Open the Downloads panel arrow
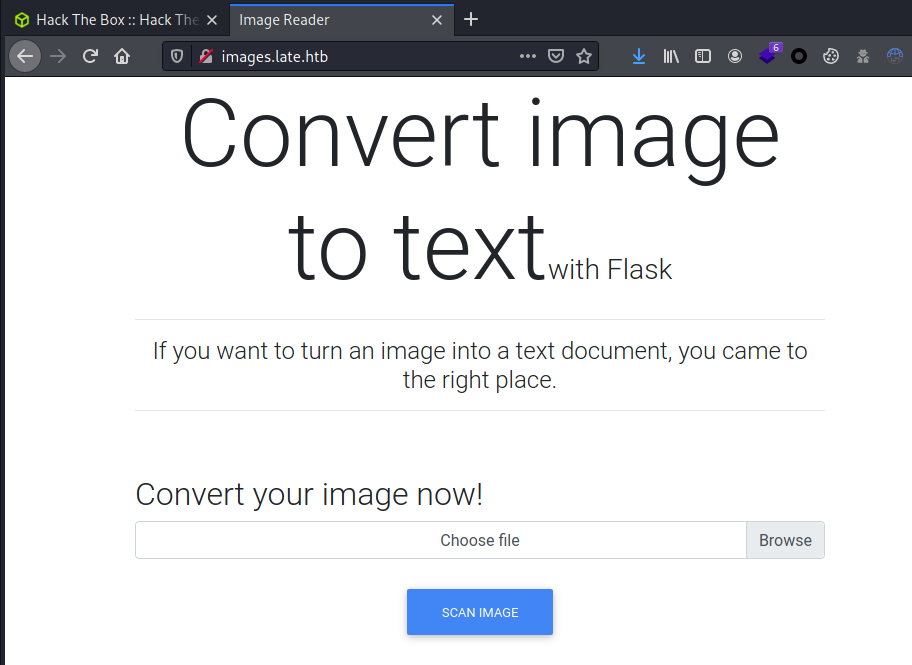Viewport: 912px width, 665px height. pos(639,57)
